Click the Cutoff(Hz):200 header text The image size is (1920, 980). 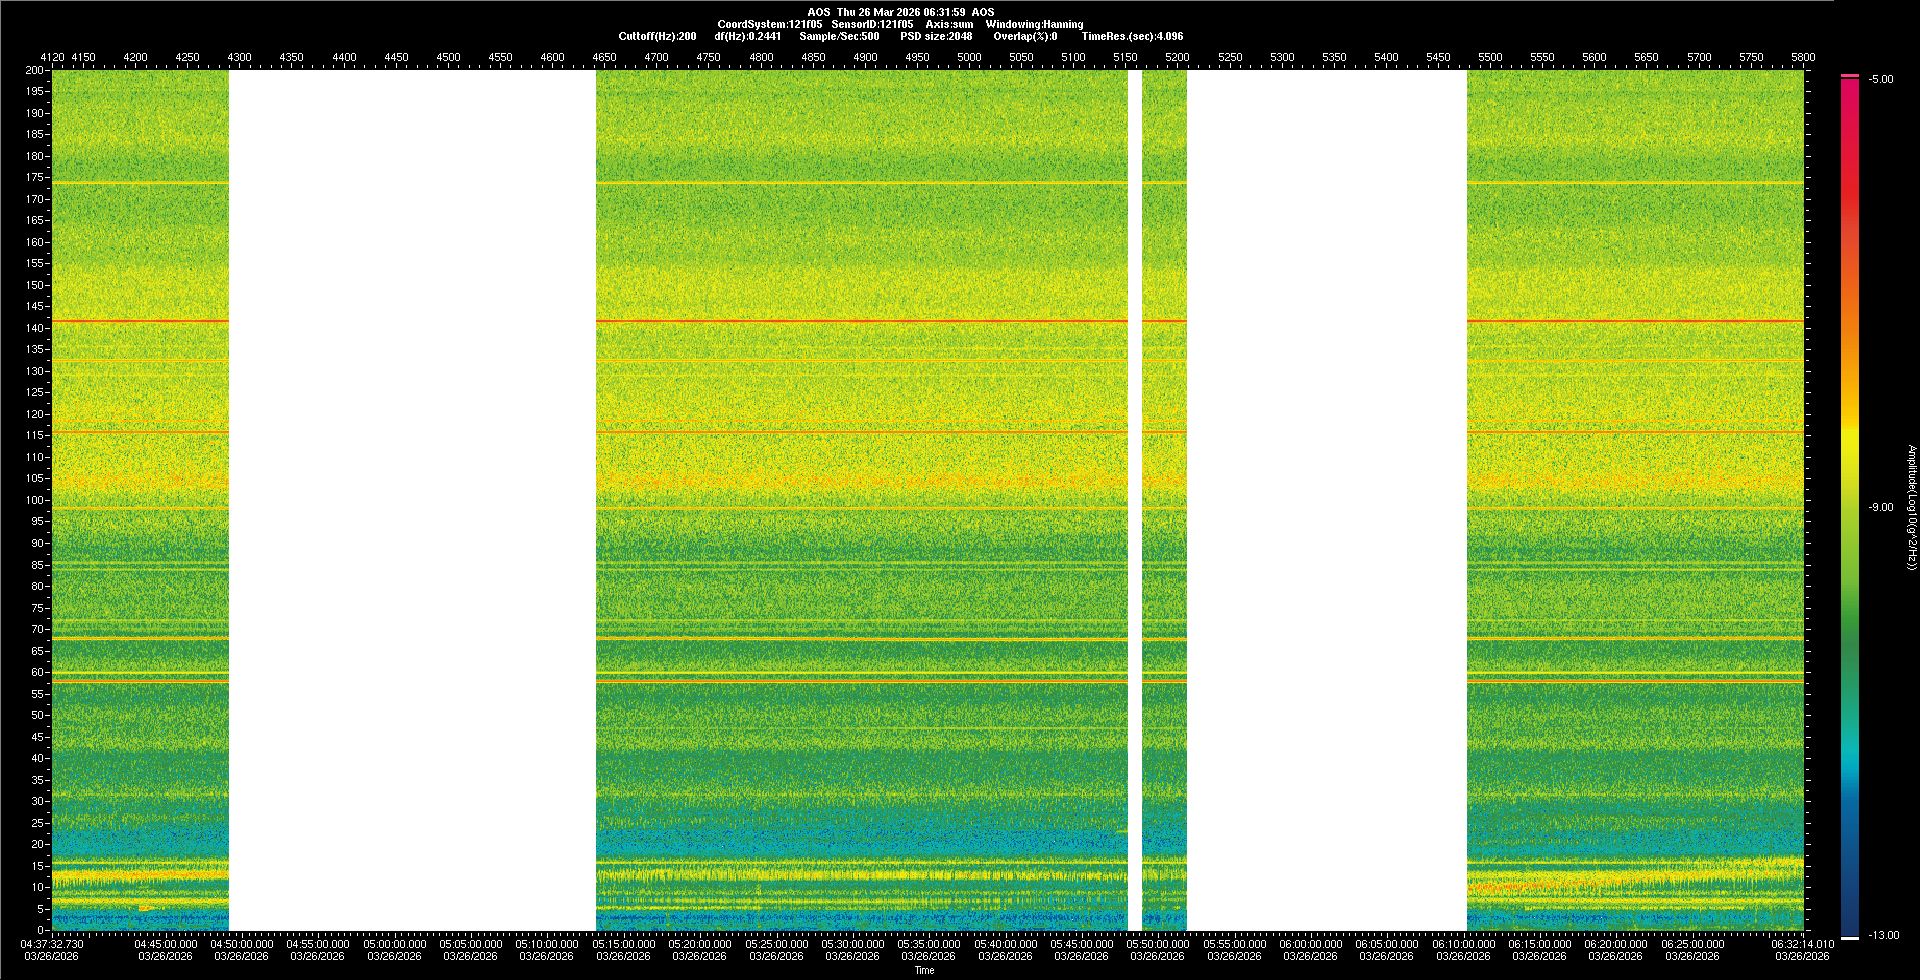657,36
